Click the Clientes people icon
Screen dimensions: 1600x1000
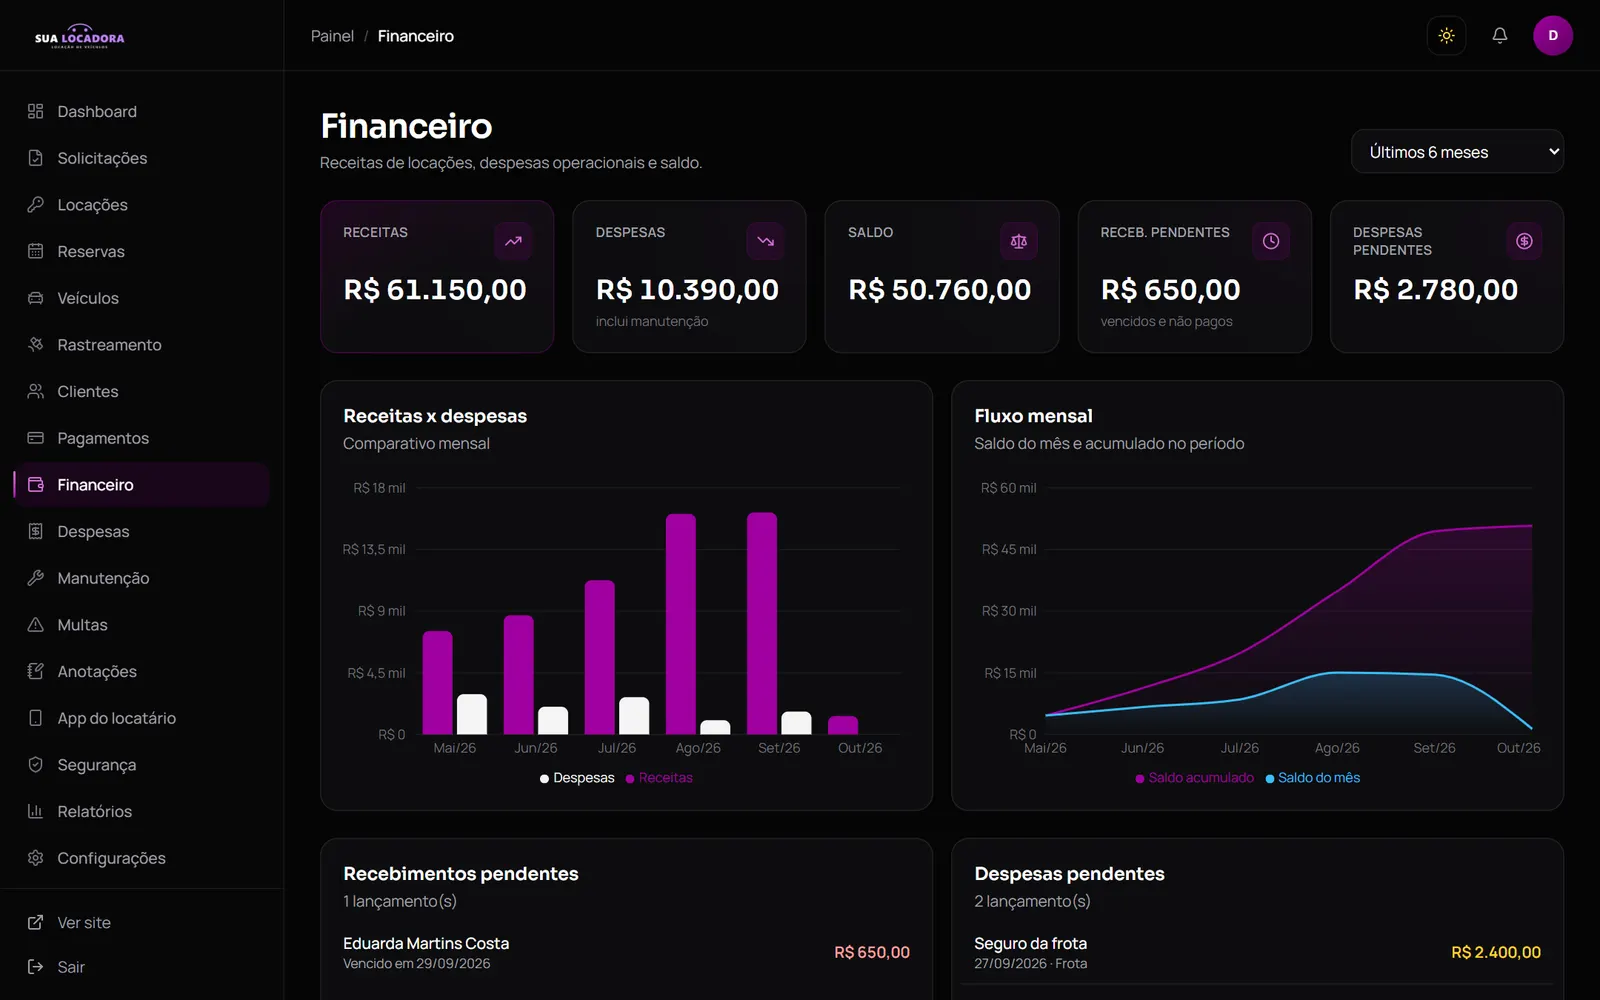pos(36,391)
